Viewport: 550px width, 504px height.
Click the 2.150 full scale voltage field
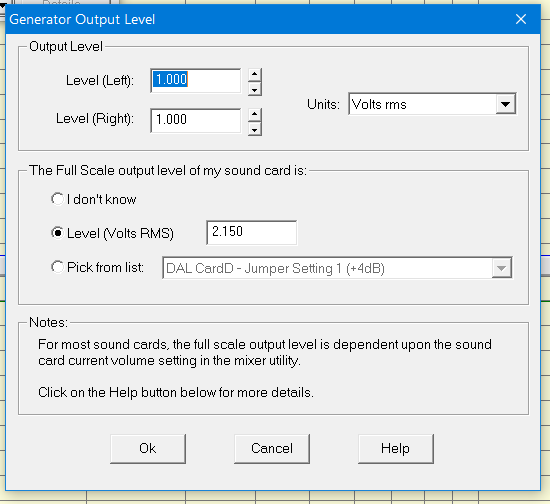point(251,233)
